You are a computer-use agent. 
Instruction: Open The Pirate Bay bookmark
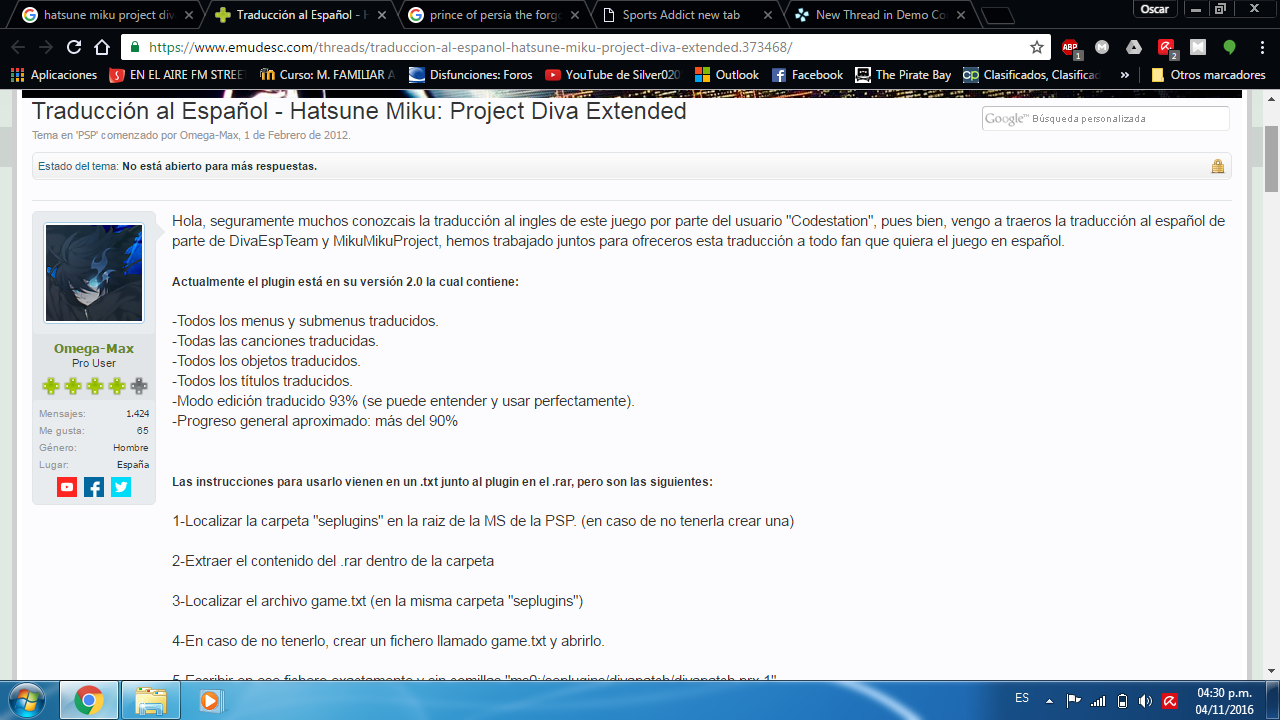(x=903, y=75)
